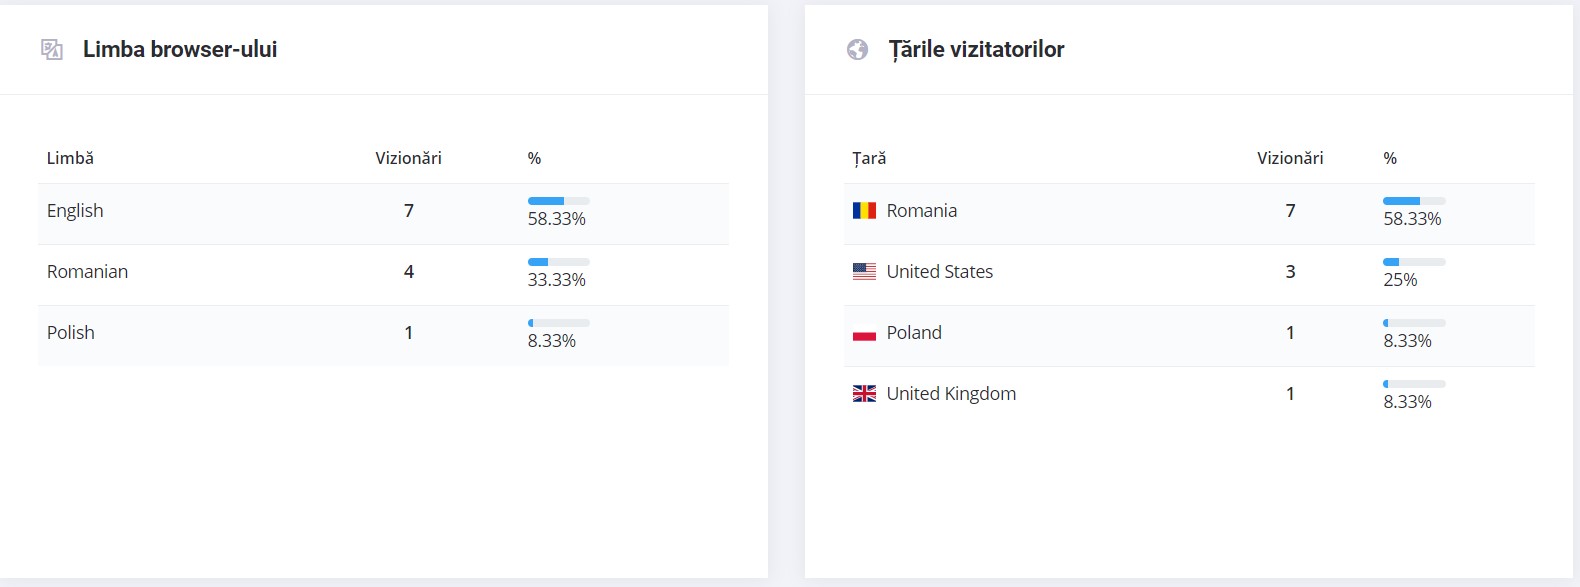1580x587 pixels.
Task: Click the English 58.33% progress bar
Action: pos(559,201)
